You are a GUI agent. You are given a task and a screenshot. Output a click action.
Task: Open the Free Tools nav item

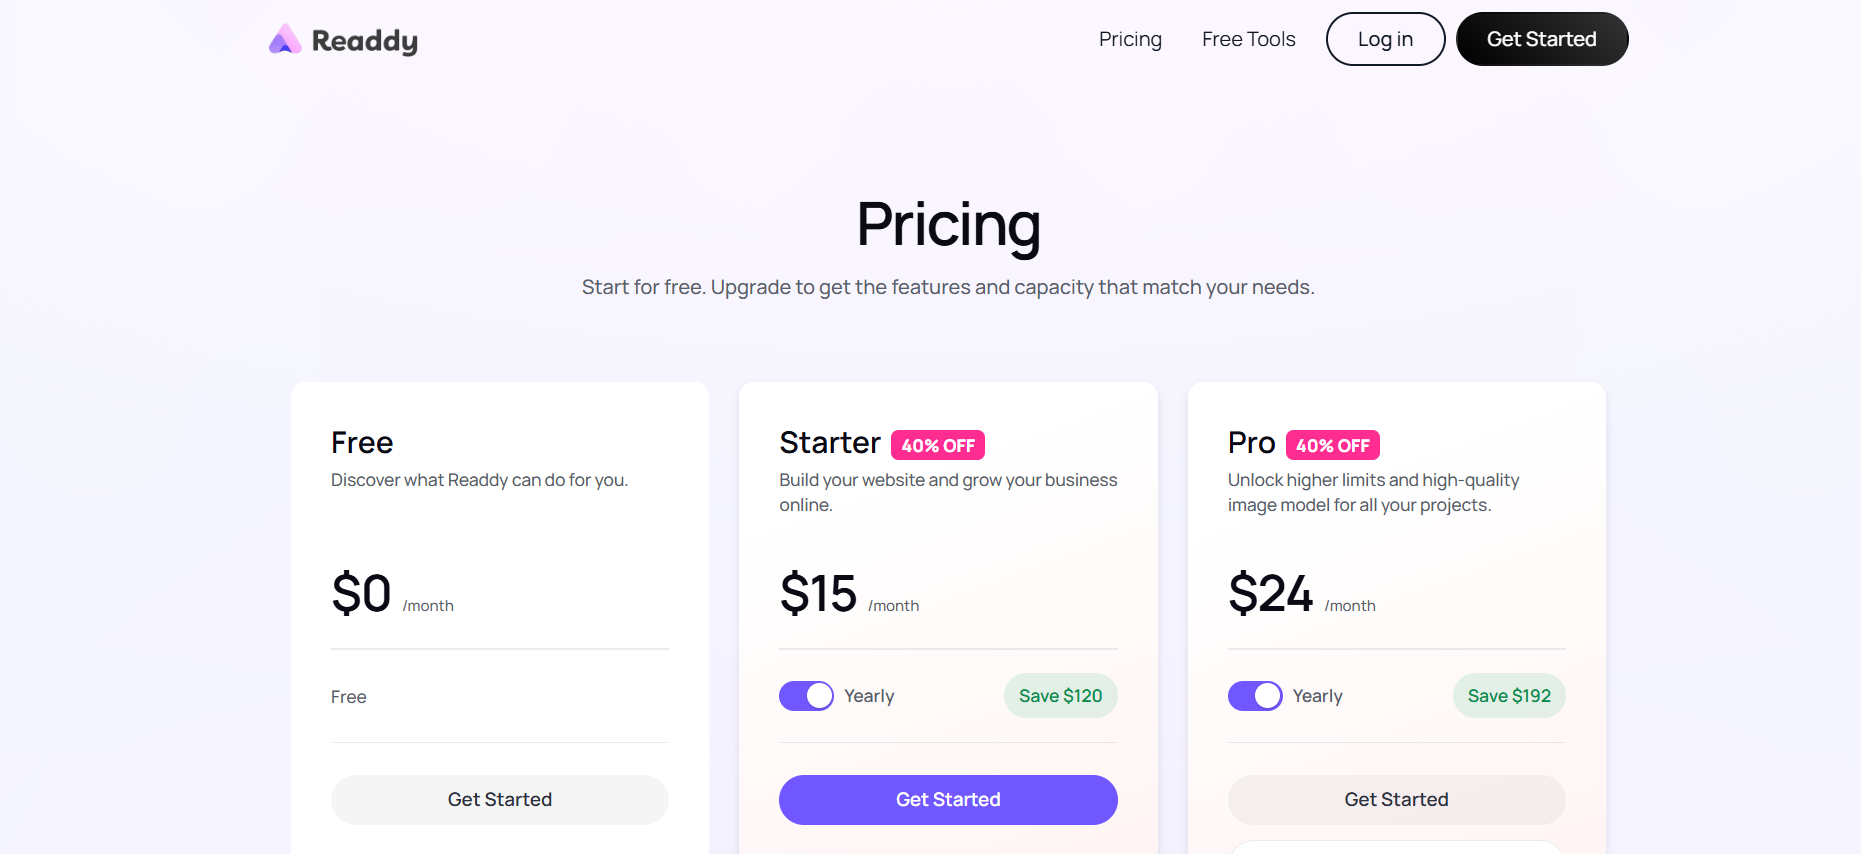click(1248, 39)
